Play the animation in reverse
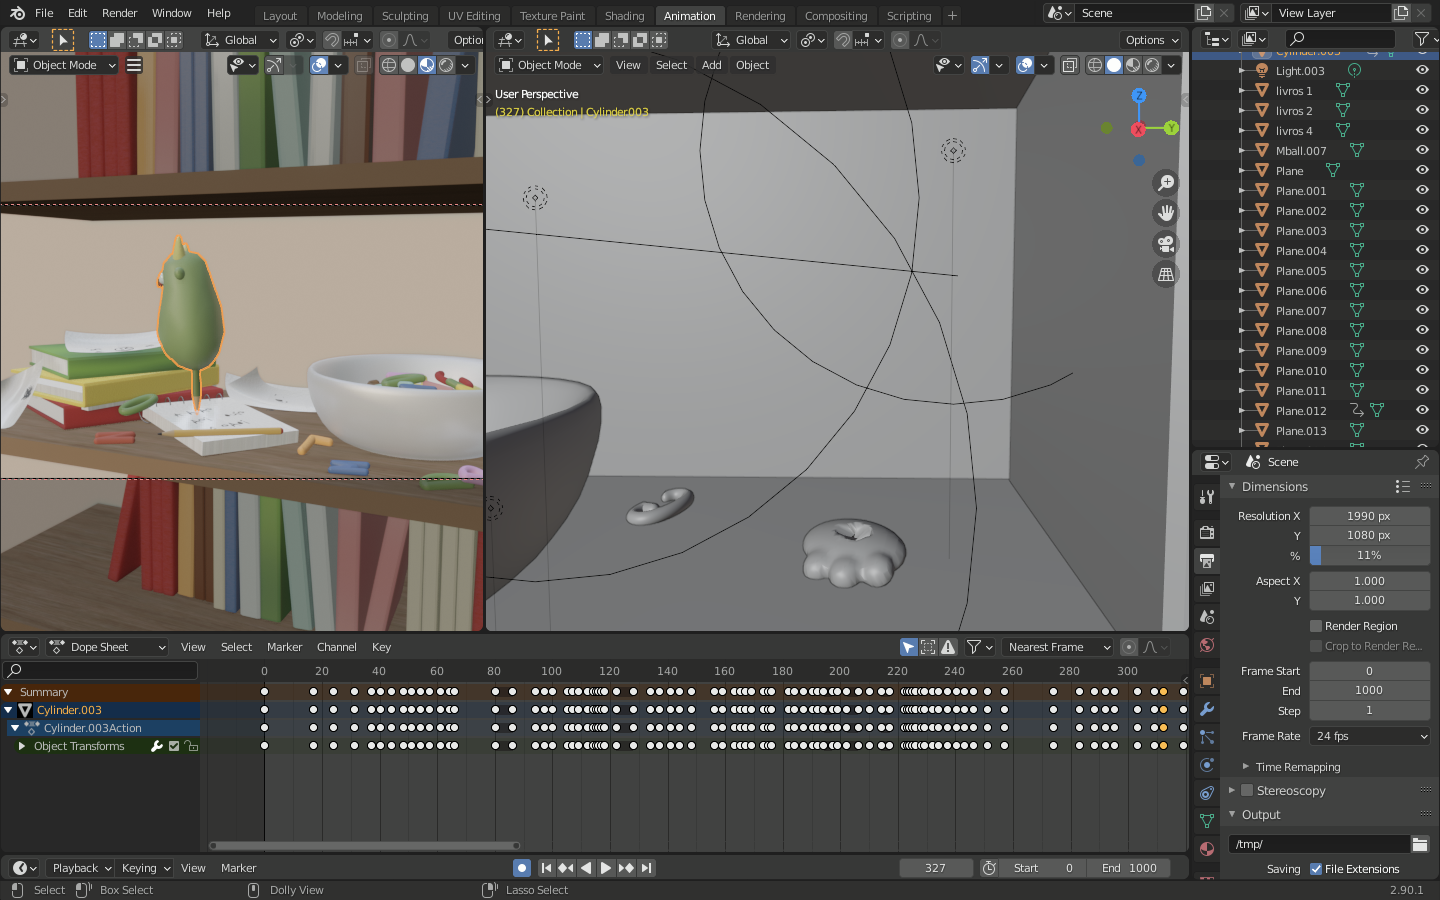Viewport: 1440px width, 900px height. [x=586, y=868]
